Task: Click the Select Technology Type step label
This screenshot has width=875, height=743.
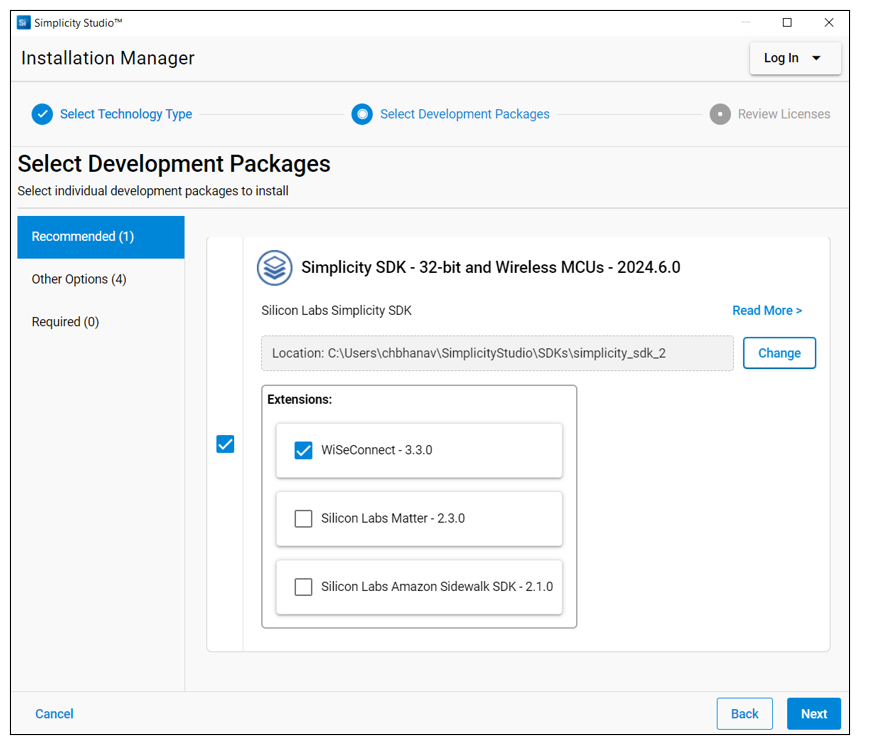Action: [126, 114]
